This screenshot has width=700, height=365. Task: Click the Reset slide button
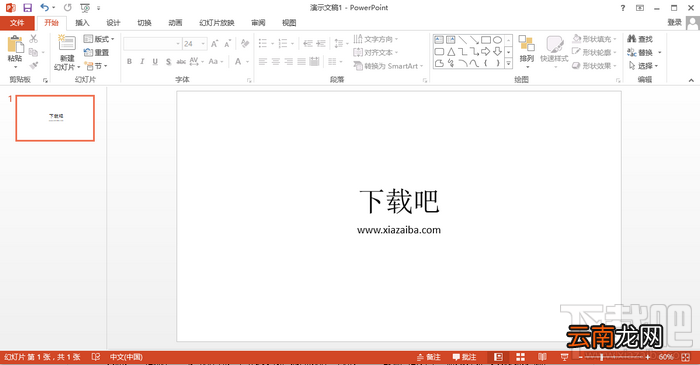[96, 53]
